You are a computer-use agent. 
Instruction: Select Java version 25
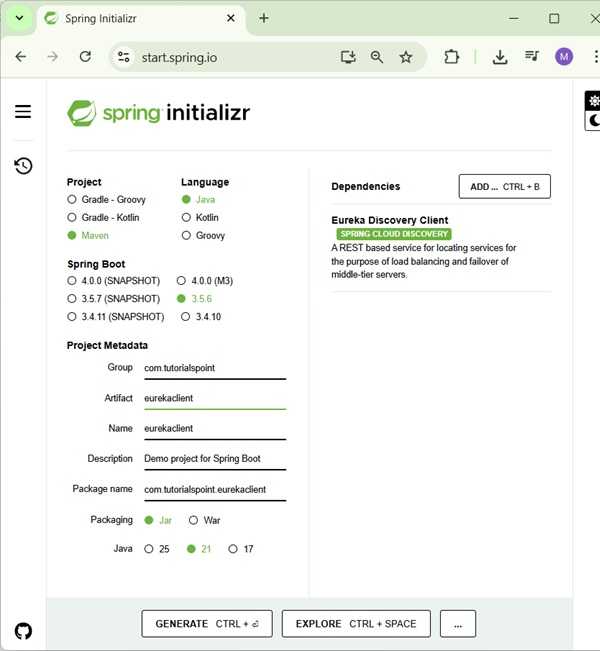click(x=157, y=549)
